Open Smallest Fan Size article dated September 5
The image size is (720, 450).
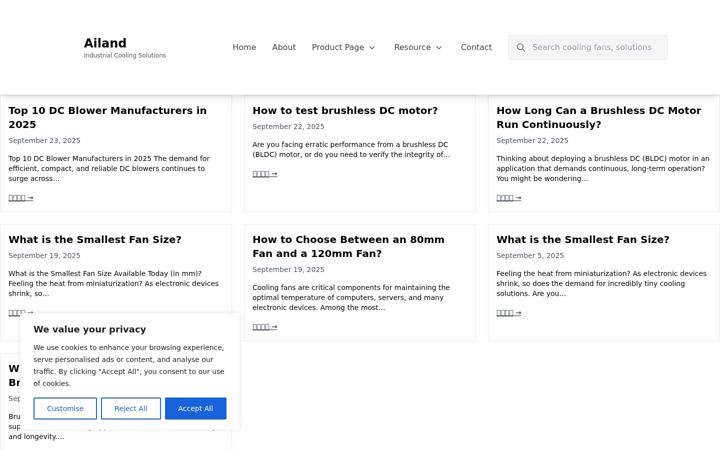(x=583, y=240)
